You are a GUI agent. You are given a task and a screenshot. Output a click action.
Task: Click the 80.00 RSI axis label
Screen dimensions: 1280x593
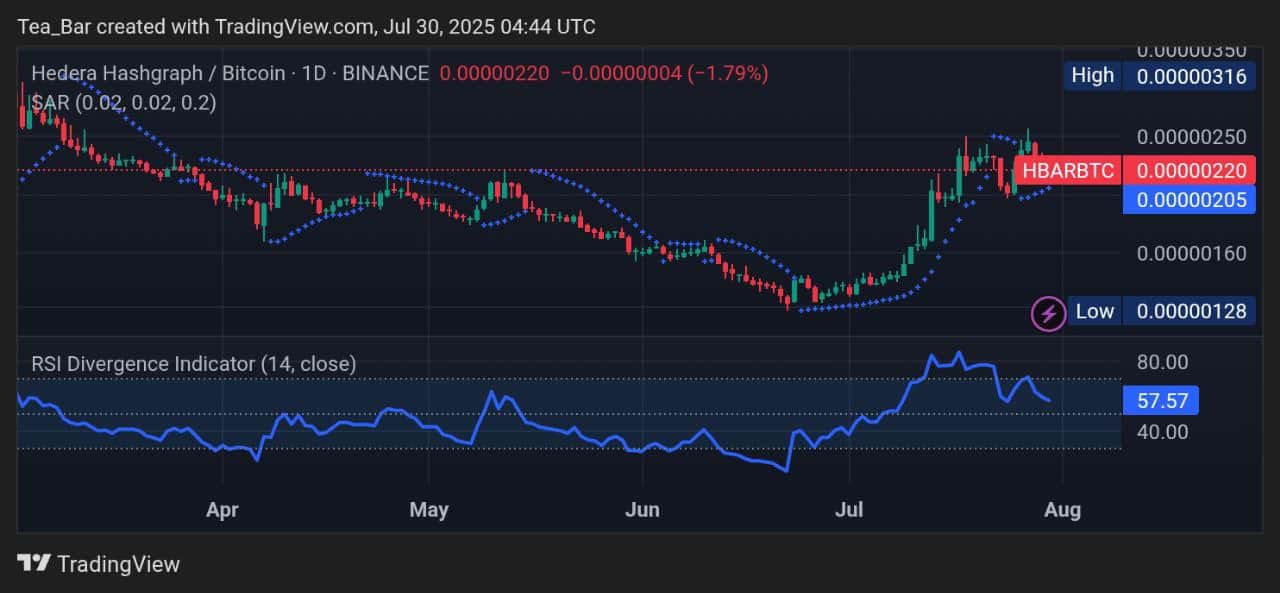pos(1161,362)
